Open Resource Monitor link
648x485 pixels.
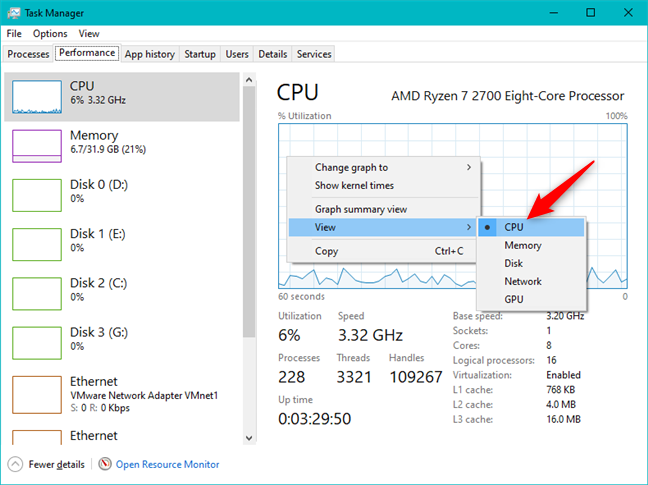click(167, 464)
